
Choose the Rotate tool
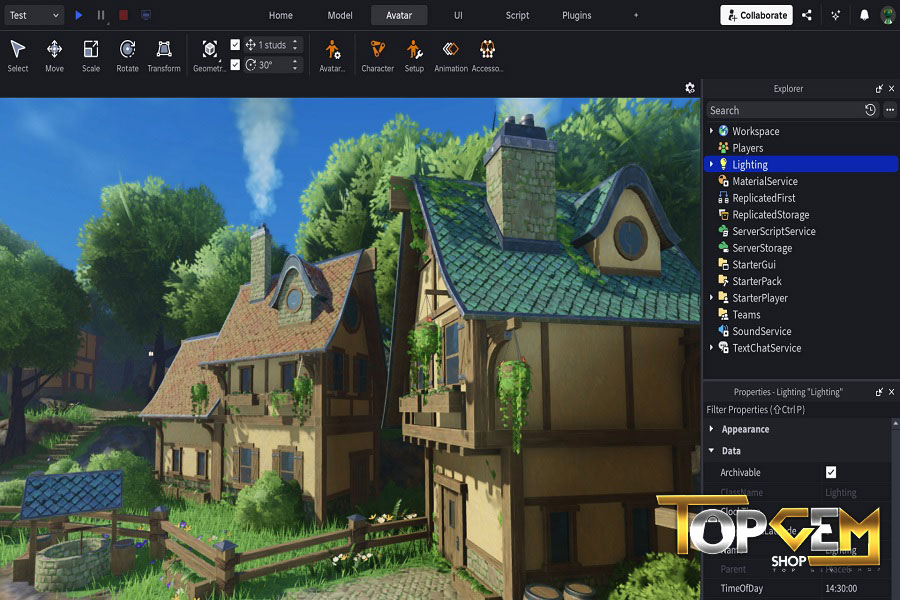click(127, 54)
